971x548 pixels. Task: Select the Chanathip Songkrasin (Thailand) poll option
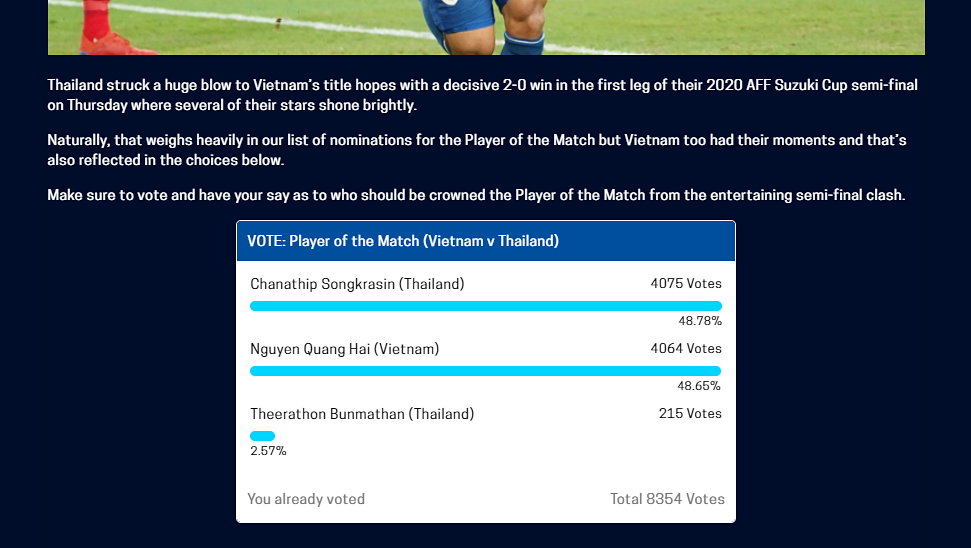357,284
